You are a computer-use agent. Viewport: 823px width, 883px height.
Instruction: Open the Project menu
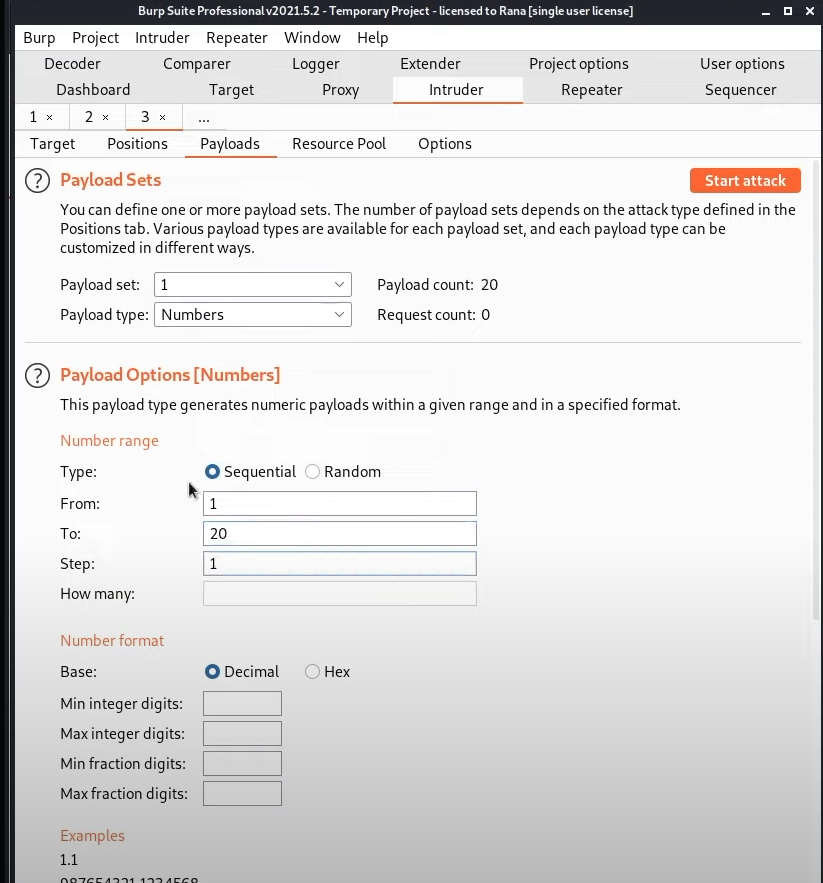[x=95, y=38]
